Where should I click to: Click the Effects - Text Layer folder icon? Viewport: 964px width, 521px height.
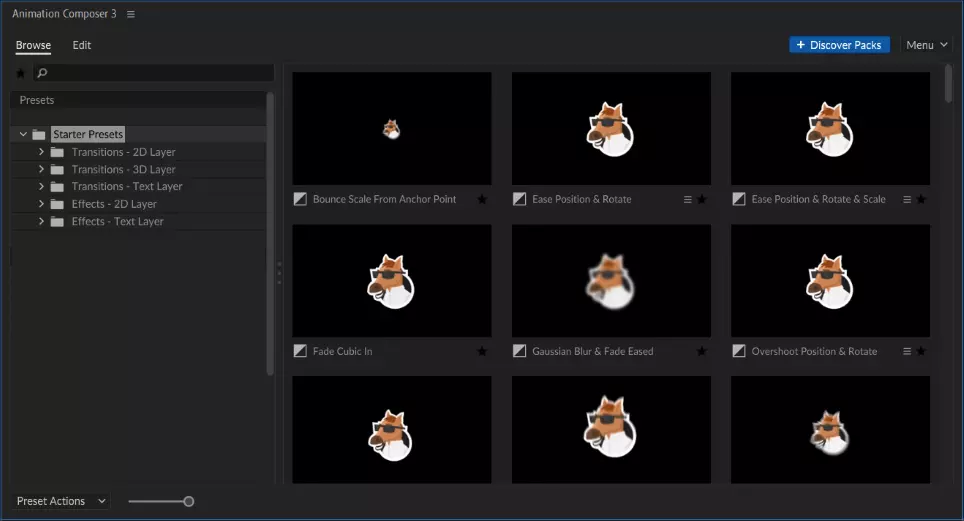click(57, 221)
